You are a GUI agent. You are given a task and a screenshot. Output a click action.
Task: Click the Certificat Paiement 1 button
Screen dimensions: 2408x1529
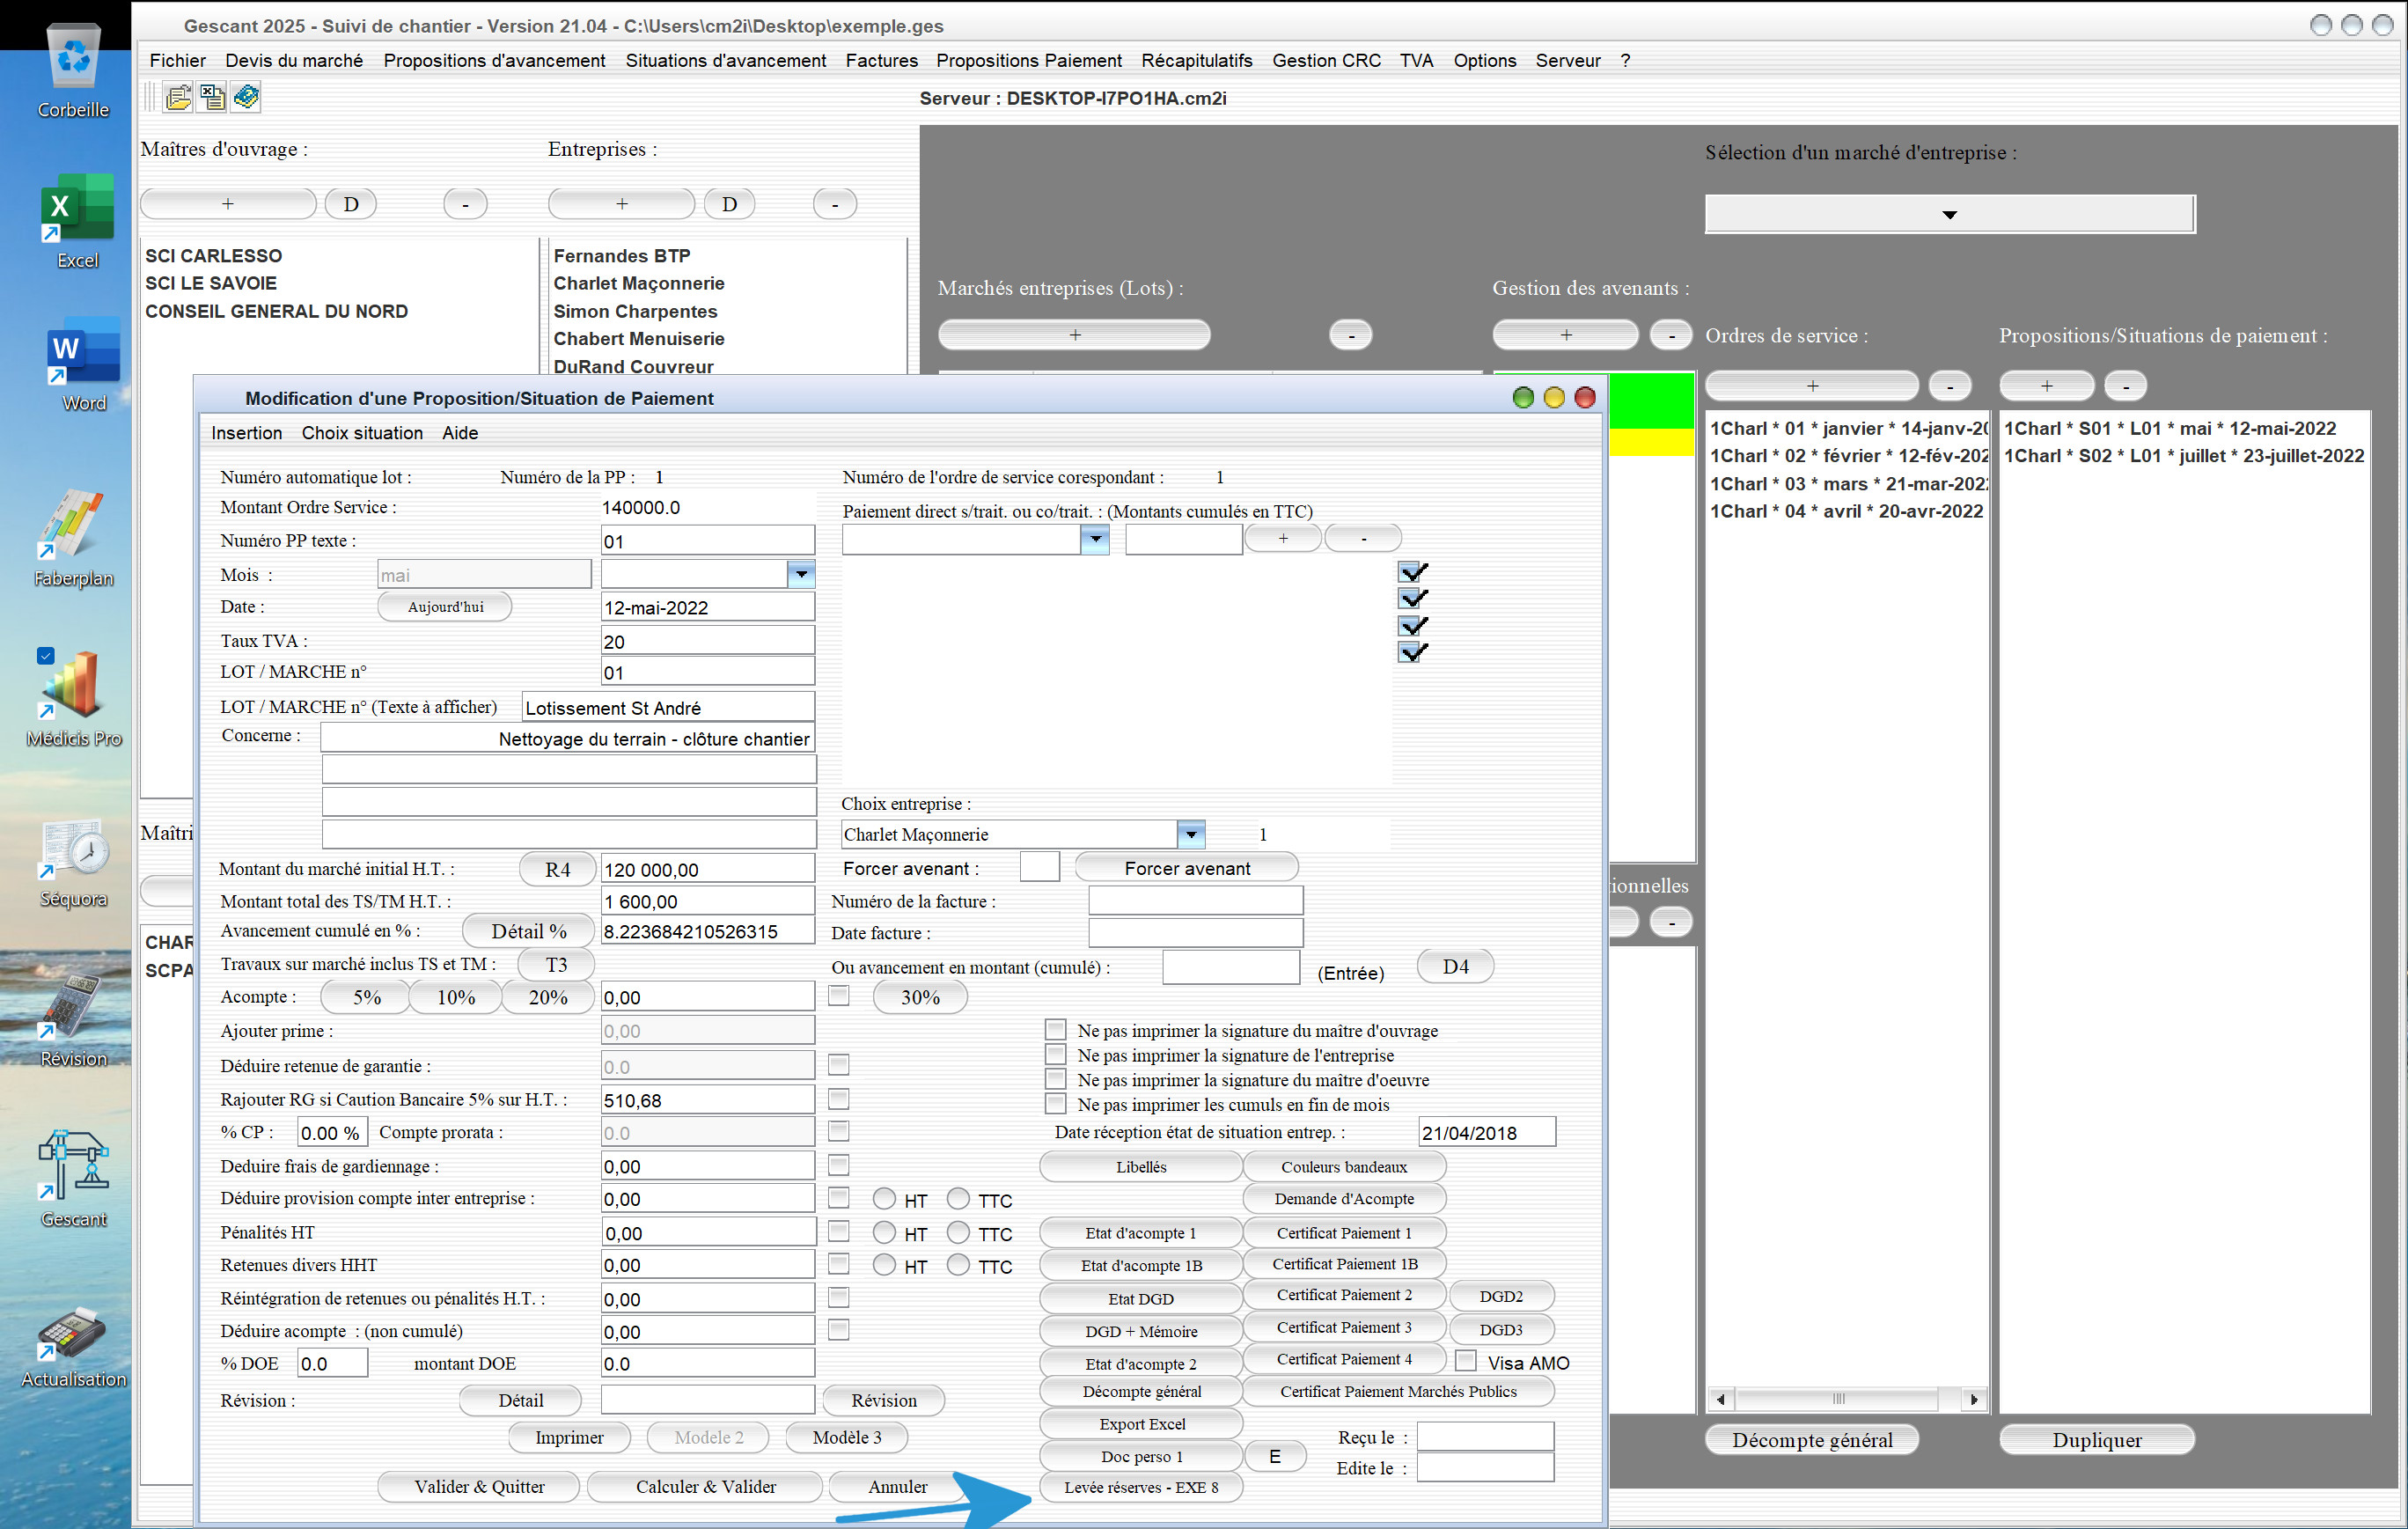(x=1344, y=1233)
